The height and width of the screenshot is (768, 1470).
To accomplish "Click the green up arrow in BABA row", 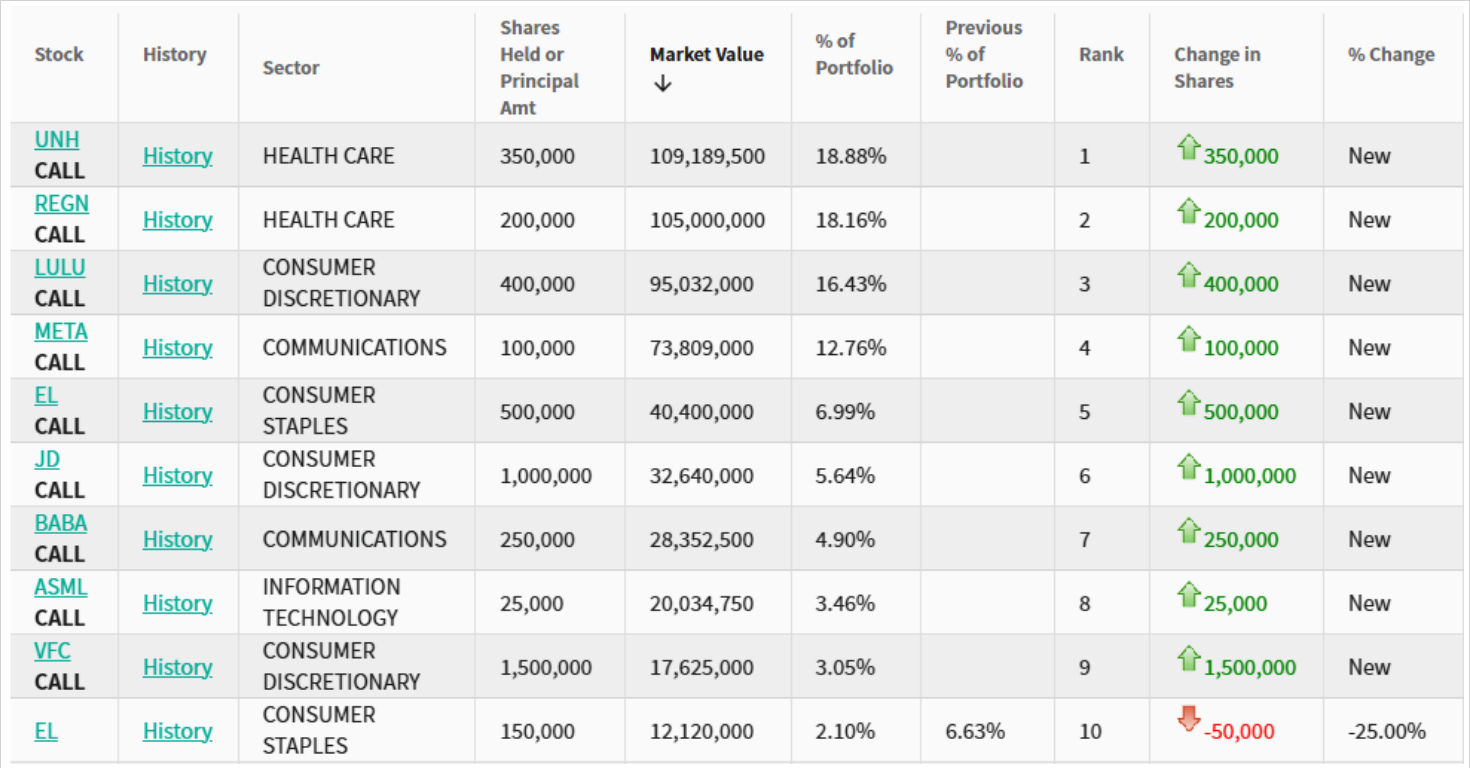I will 1188,532.
